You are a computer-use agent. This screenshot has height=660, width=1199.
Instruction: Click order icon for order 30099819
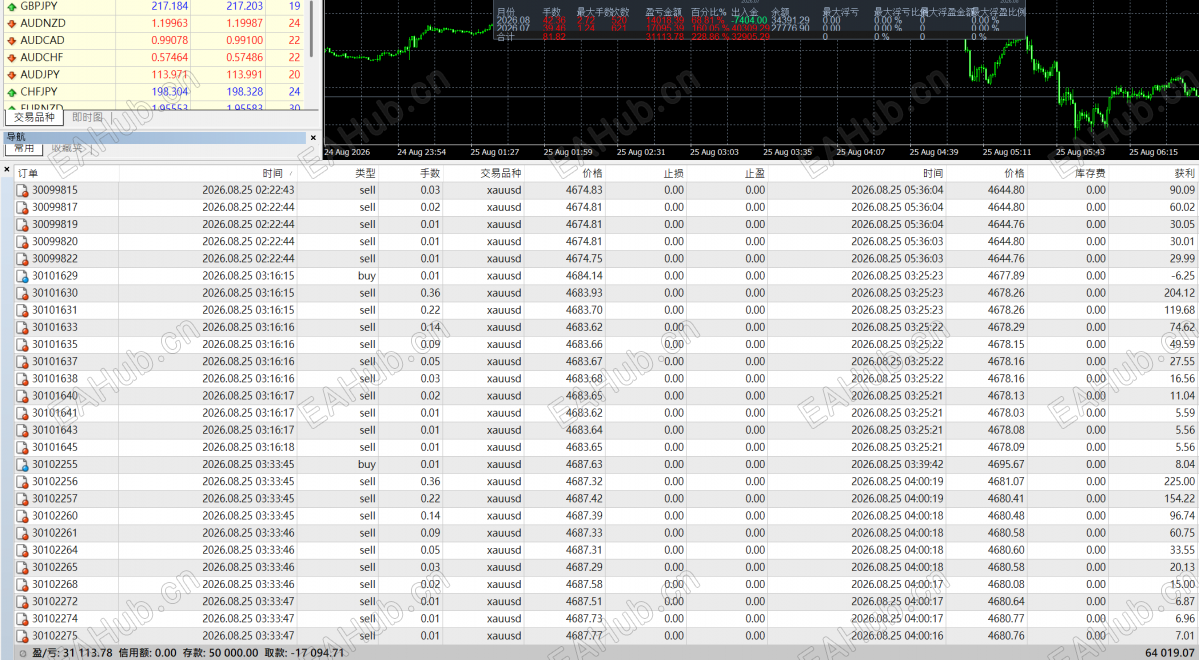pyautogui.click(x=23, y=225)
